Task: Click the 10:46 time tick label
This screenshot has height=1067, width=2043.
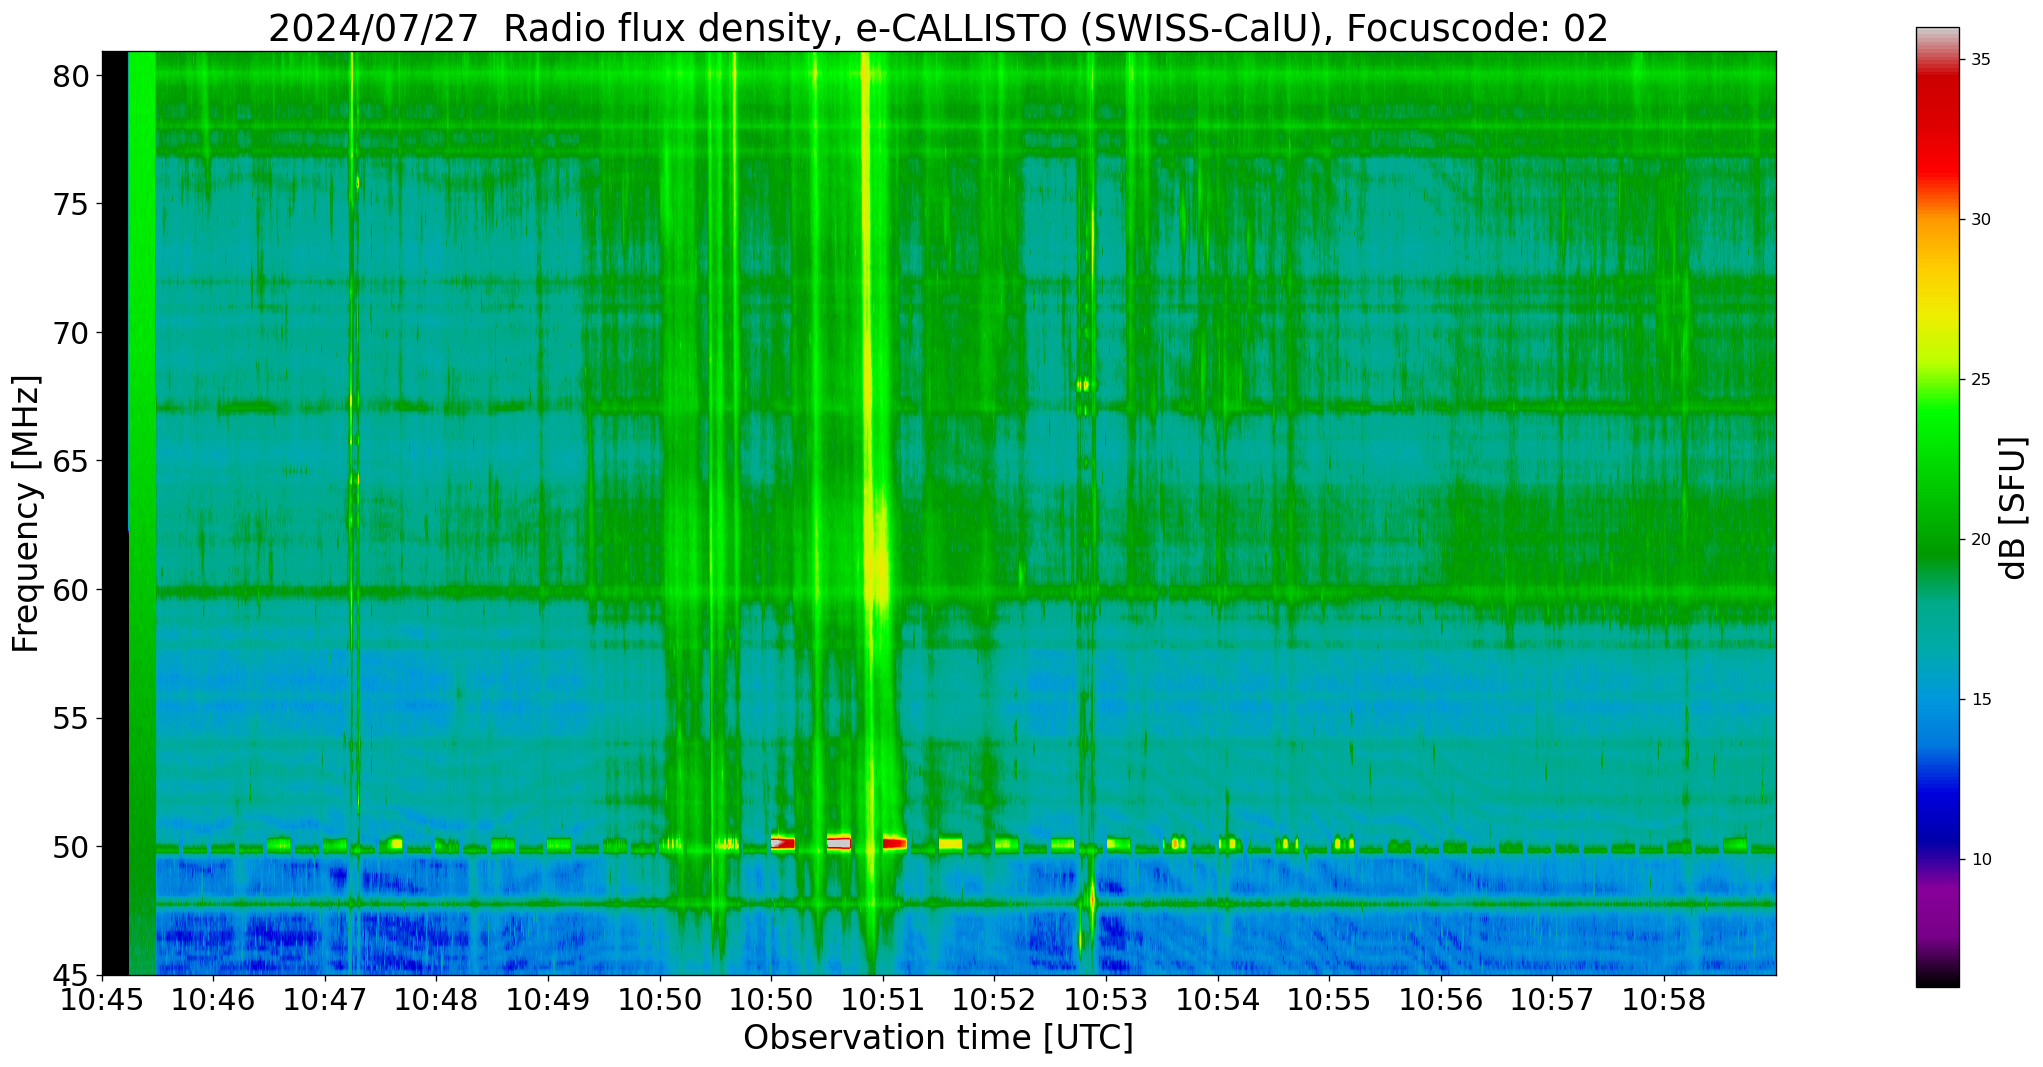Action: tap(213, 1000)
